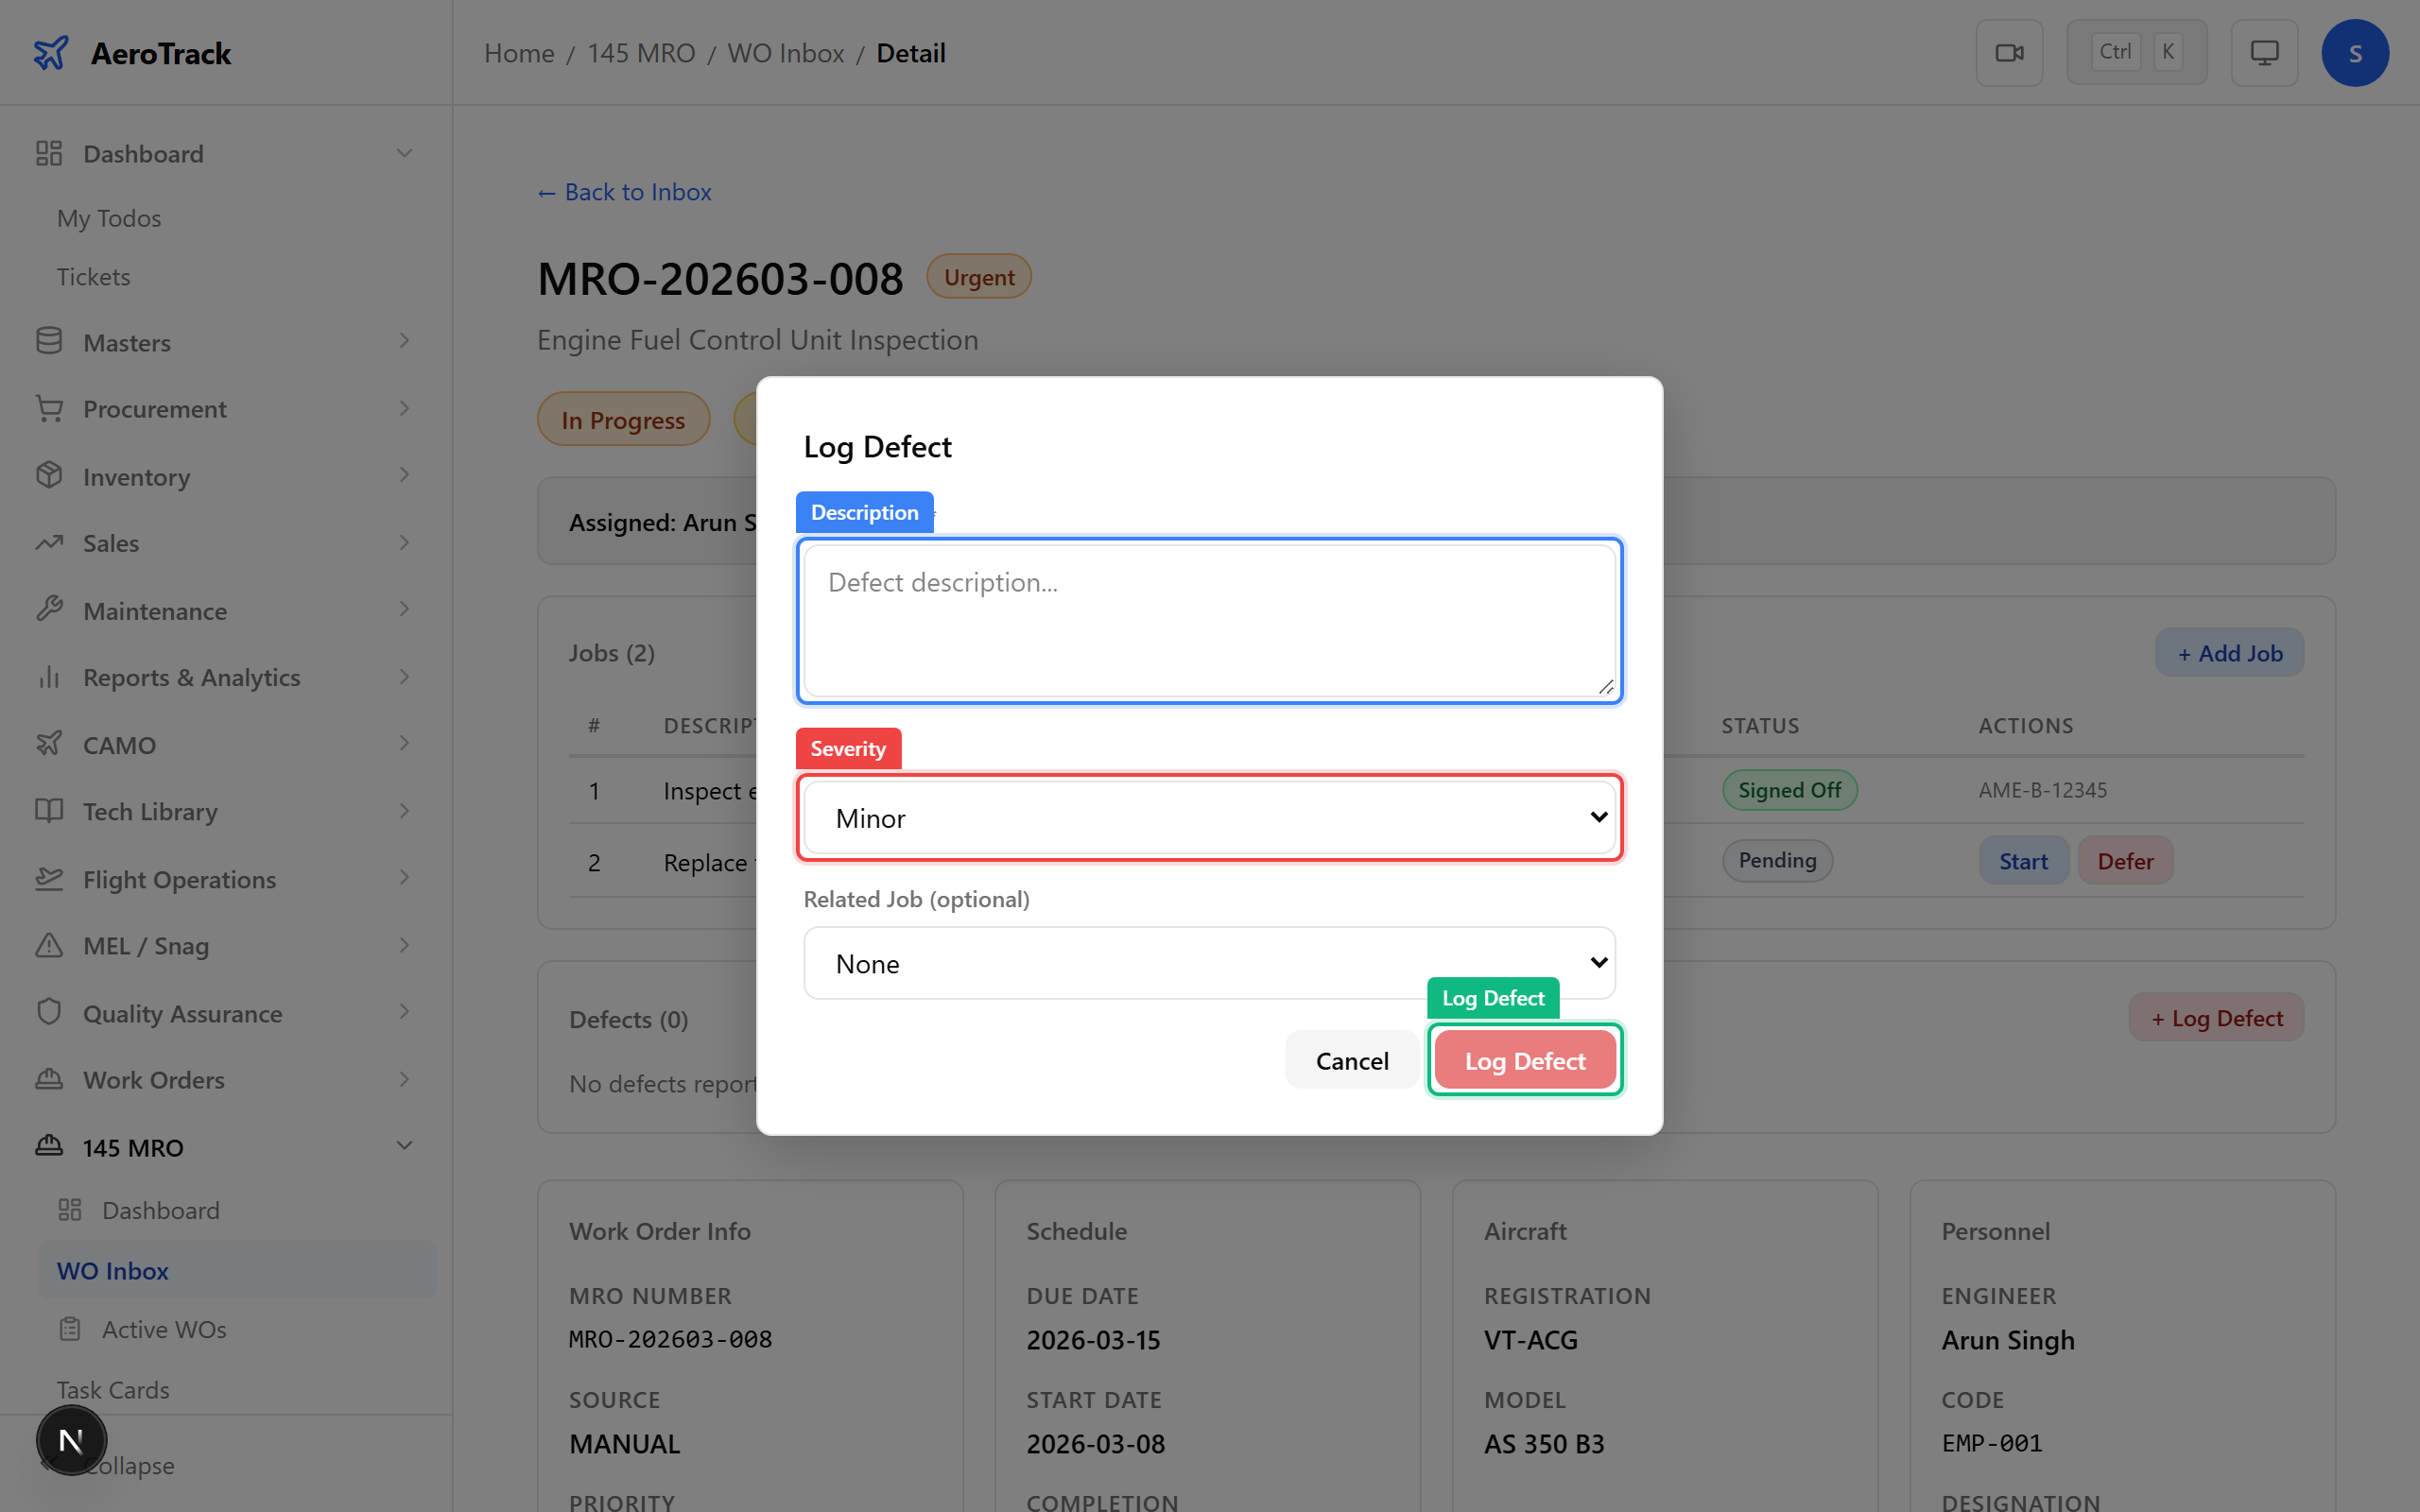This screenshot has width=2420, height=1512.
Task: Open the Procurement cart icon
Action: [x=49, y=408]
